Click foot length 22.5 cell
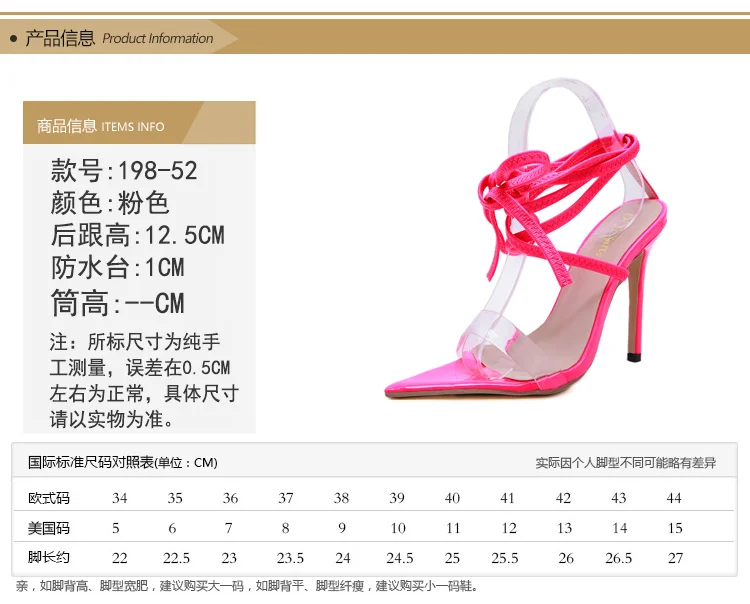The width and height of the screenshot is (750, 604). point(176,558)
